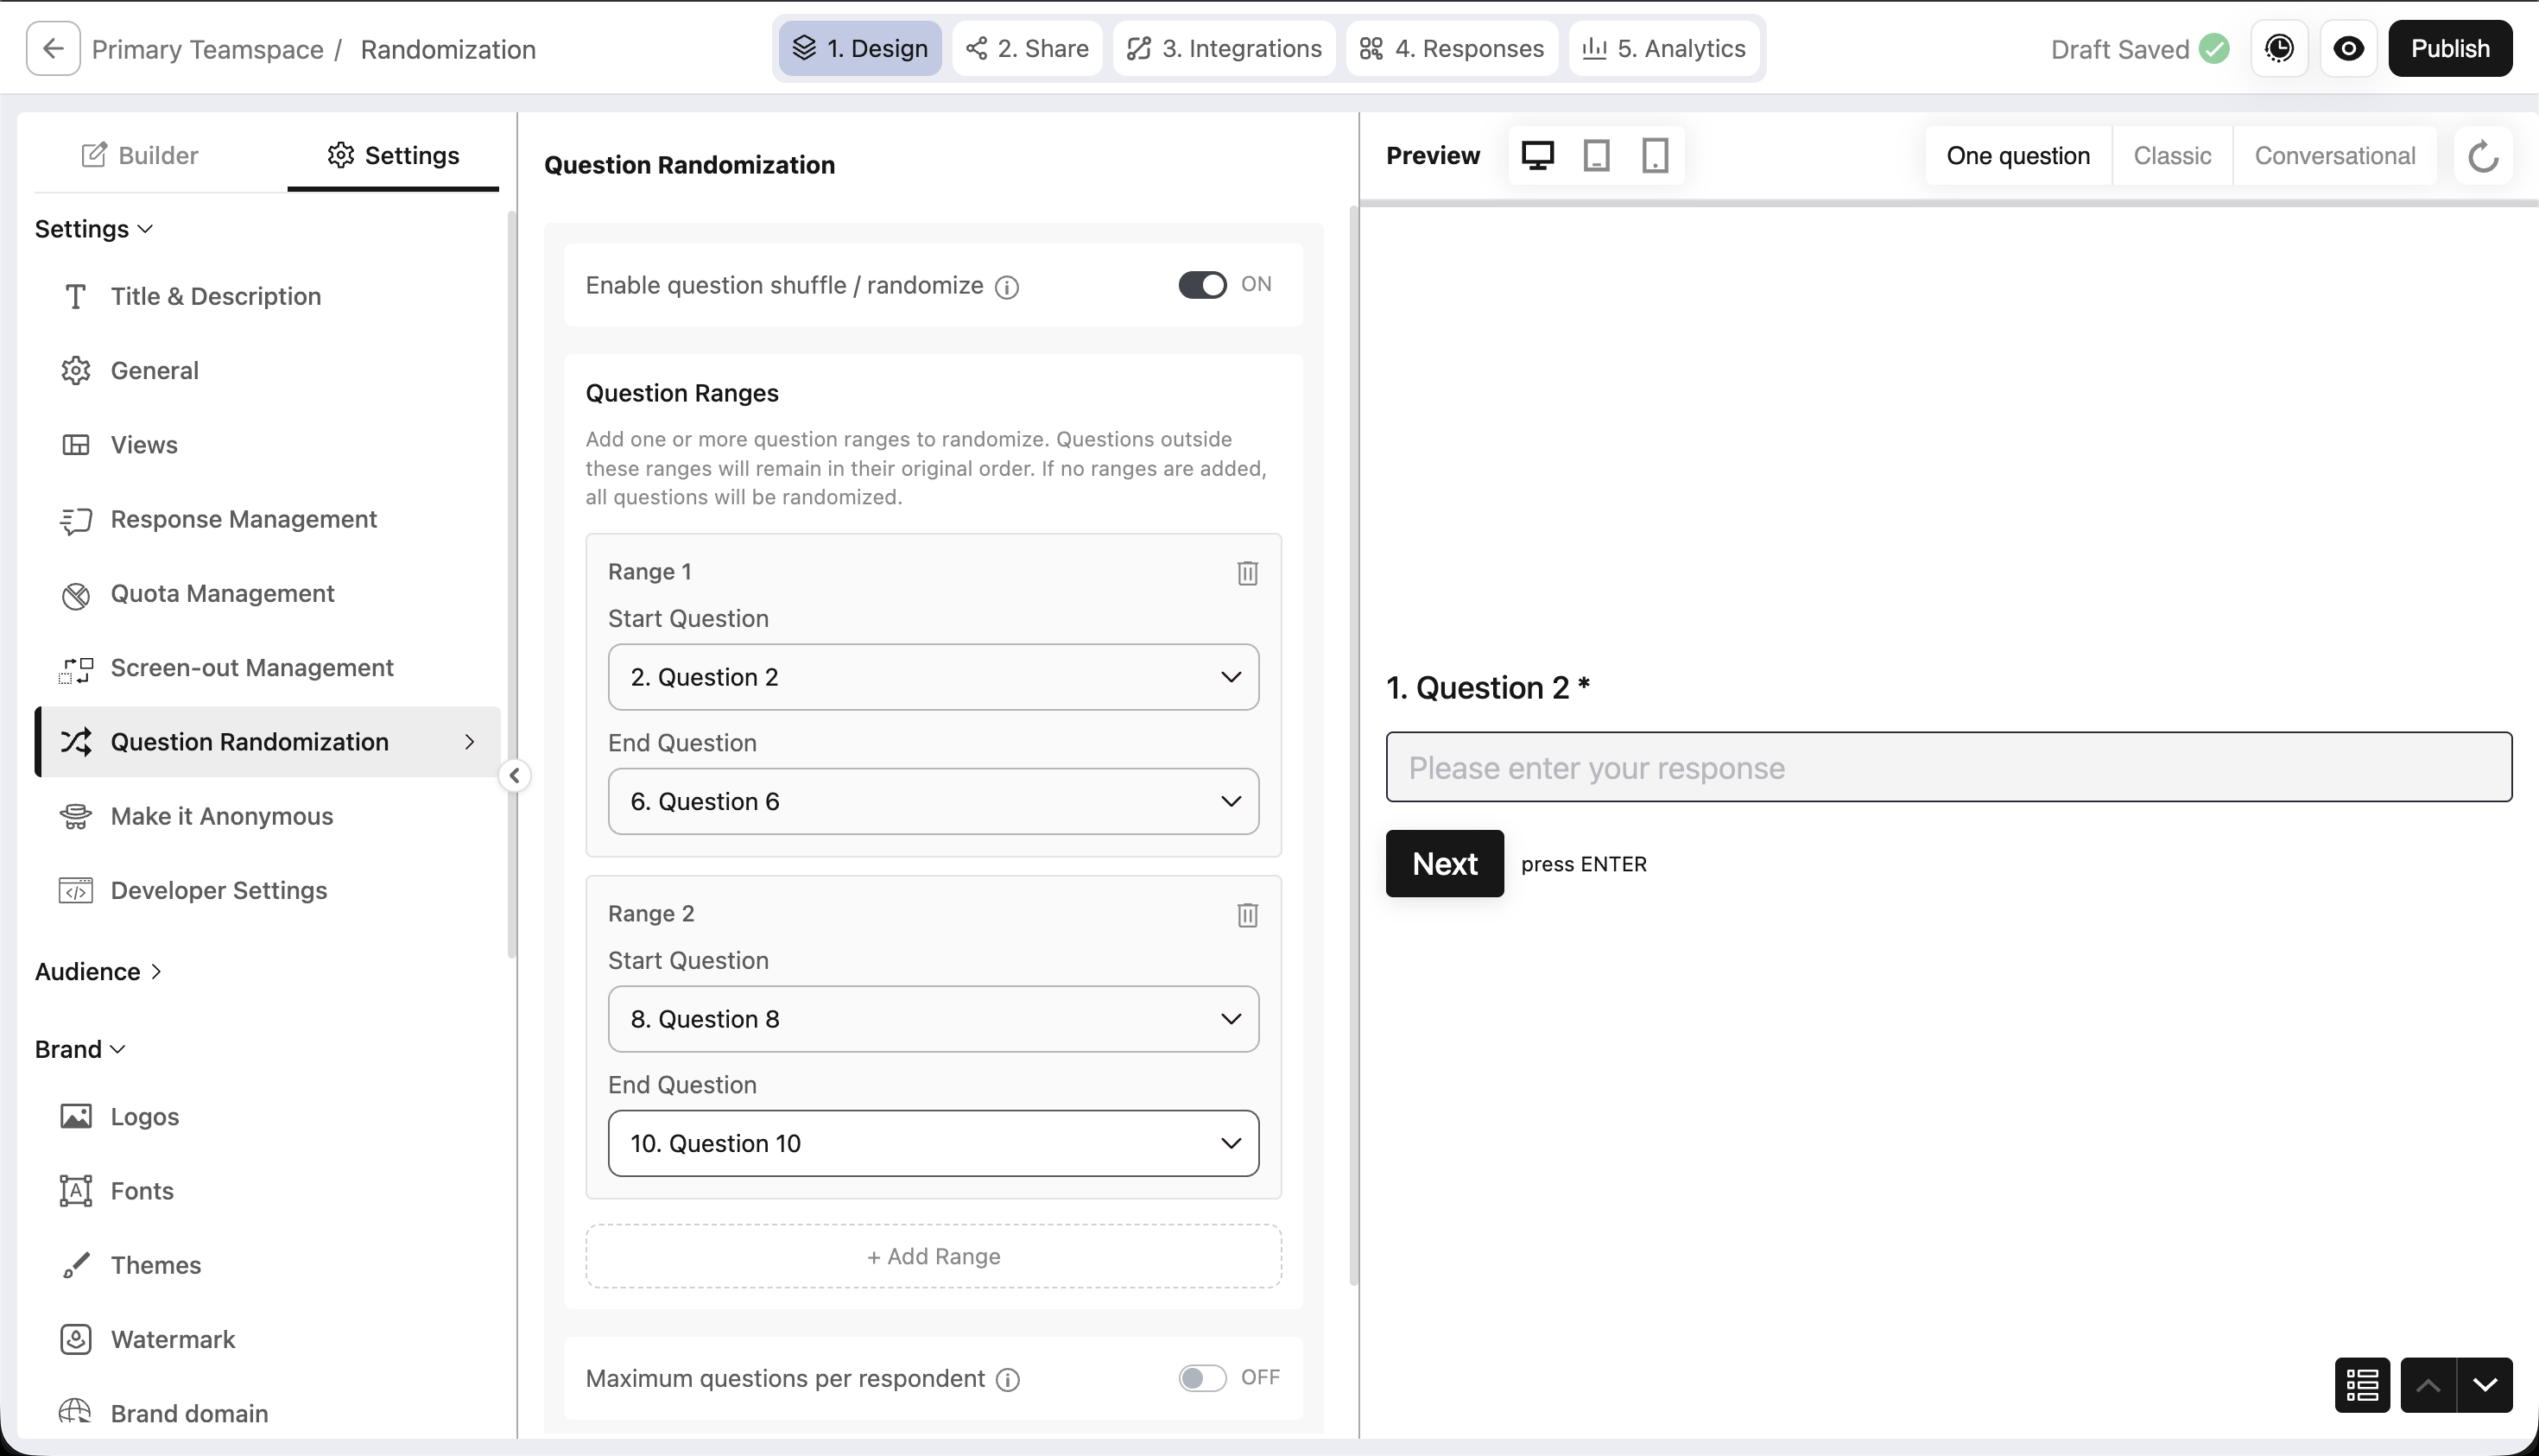The height and width of the screenshot is (1456, 2539).
Task: Open question list icon in preview
Action: pyautogui.click(x=2362, y=1385)
